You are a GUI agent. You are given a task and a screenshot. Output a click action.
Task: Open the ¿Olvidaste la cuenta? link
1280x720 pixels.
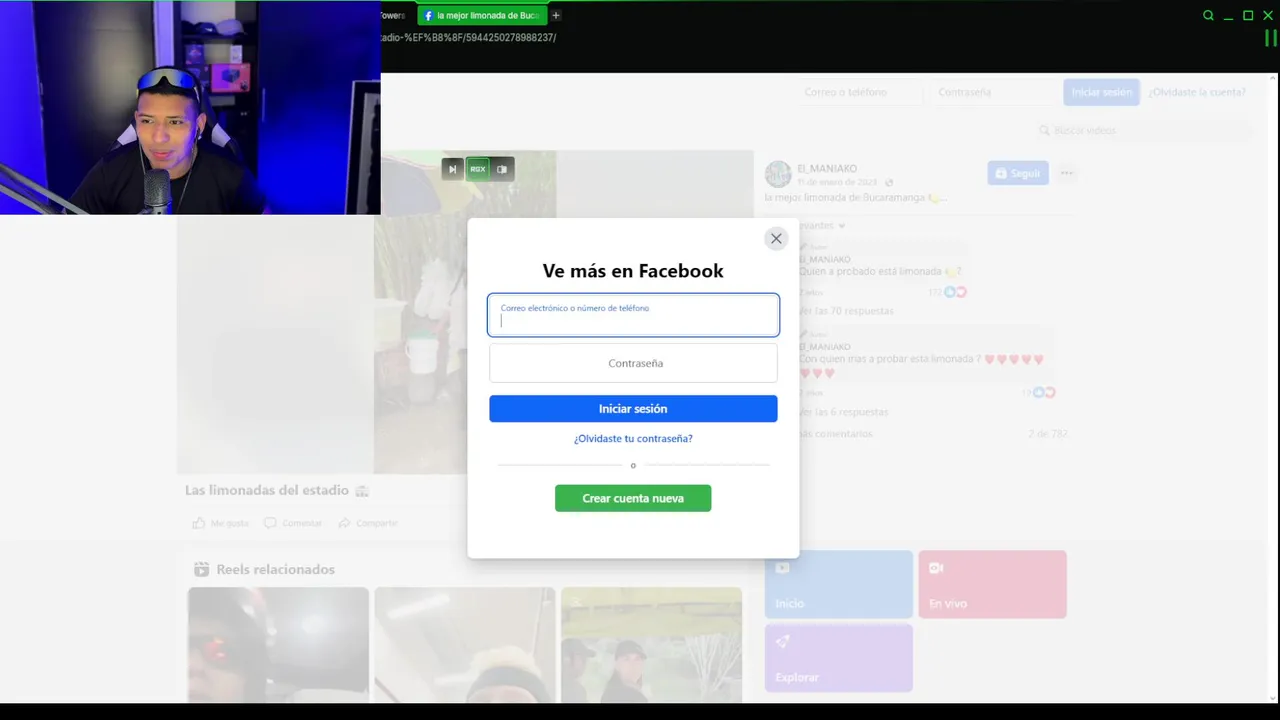[x=1197, y=92]
